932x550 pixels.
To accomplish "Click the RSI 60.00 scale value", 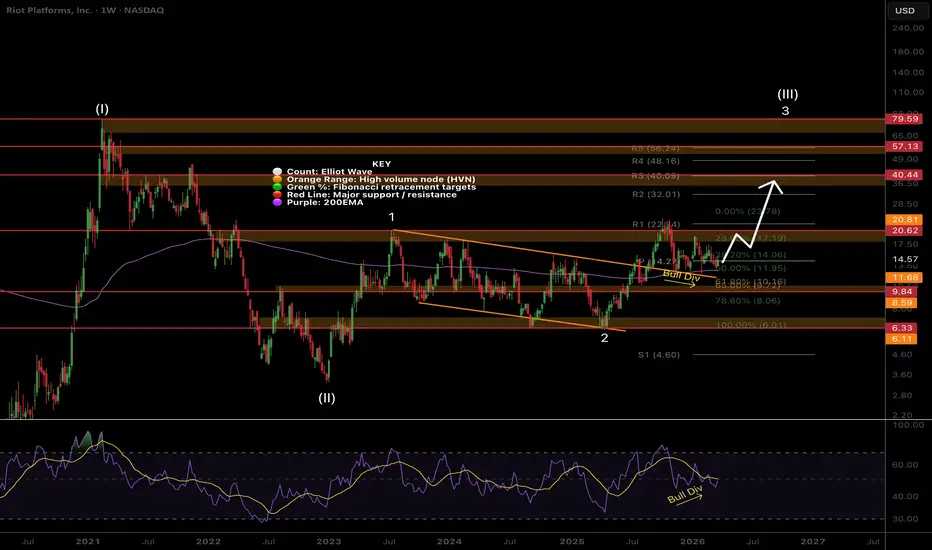I will (905, 465).
